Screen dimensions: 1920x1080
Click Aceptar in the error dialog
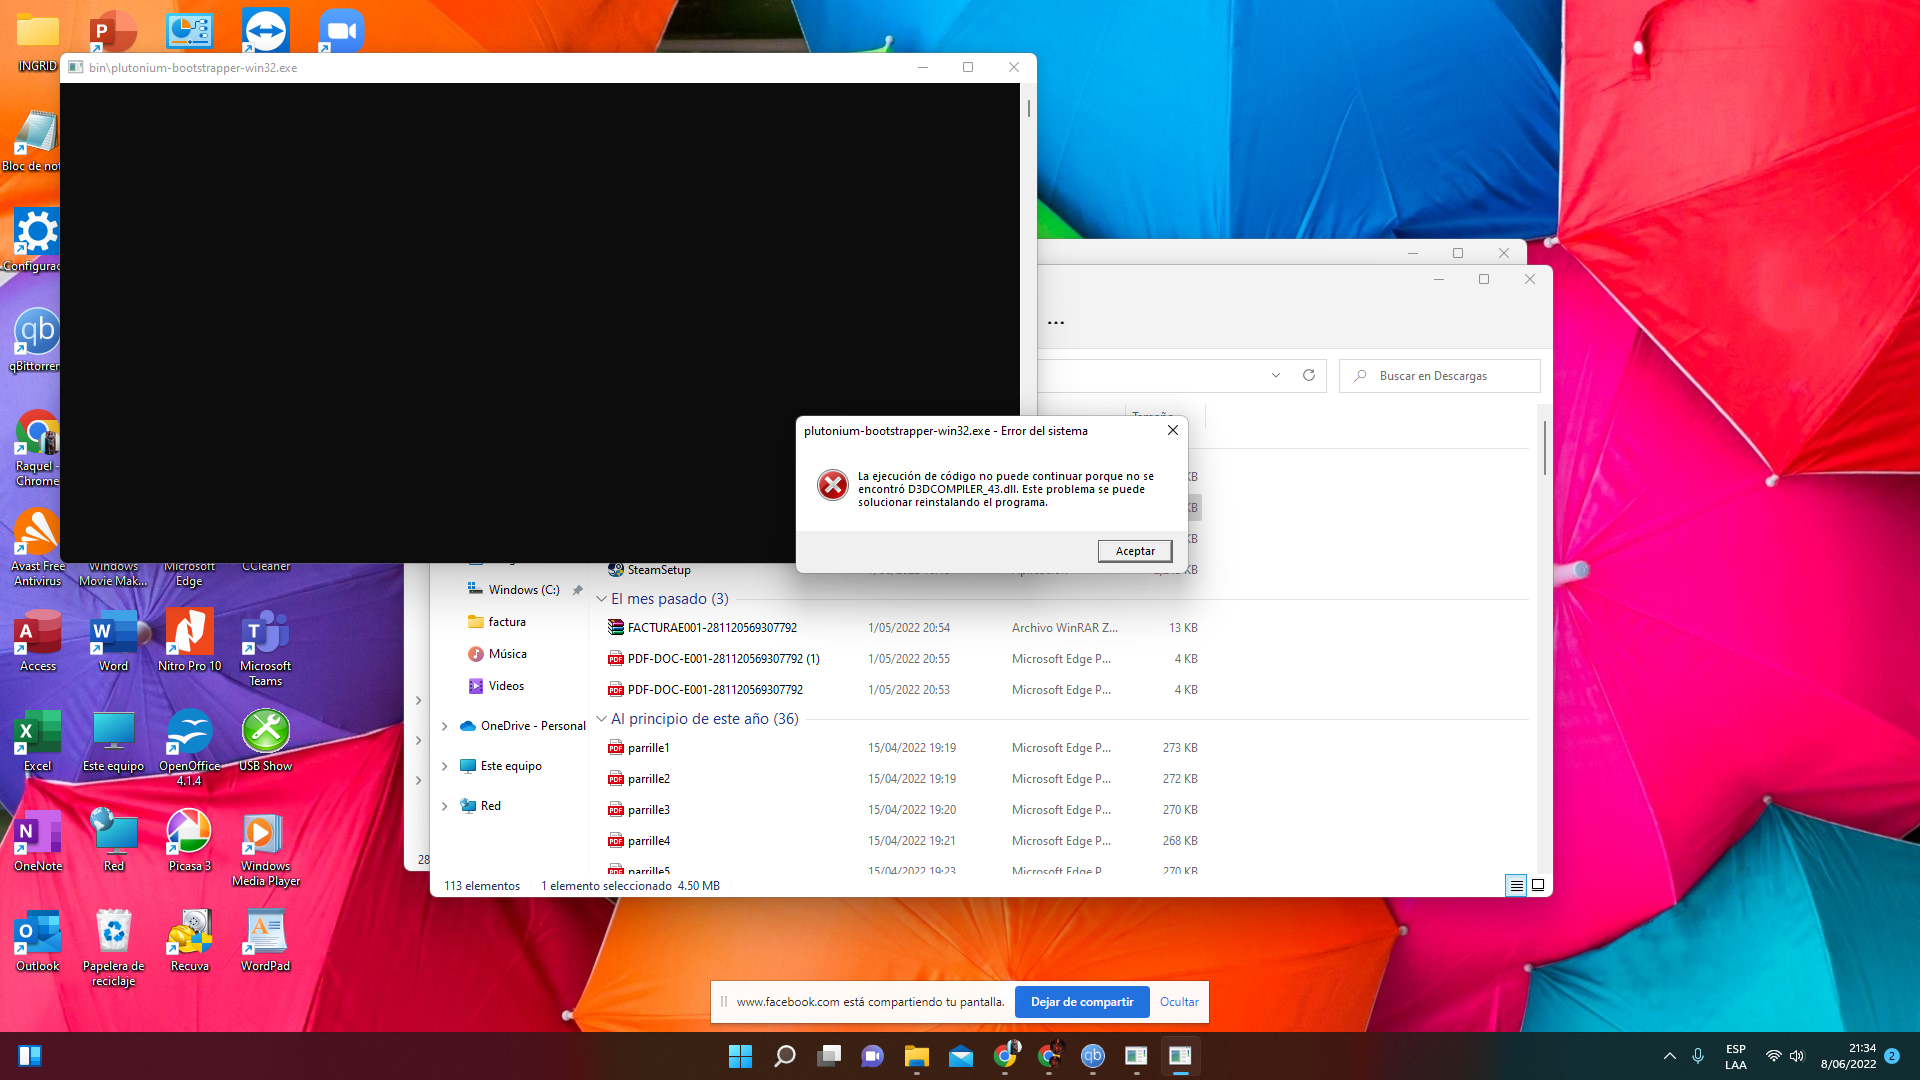click(x=1135, y=551)
